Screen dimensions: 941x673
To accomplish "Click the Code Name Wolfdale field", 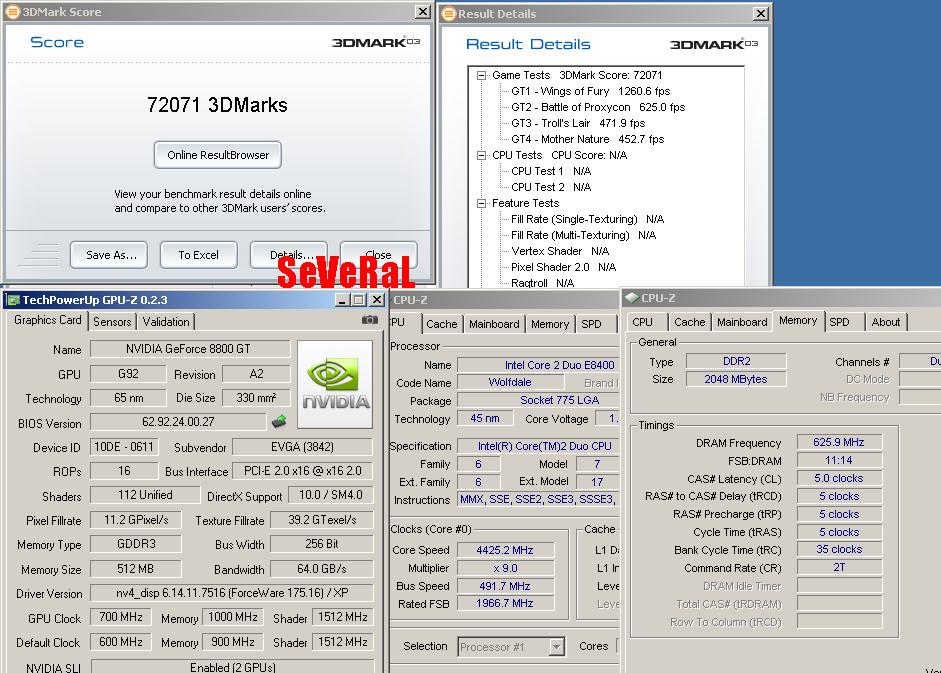I will coord(510,382).
